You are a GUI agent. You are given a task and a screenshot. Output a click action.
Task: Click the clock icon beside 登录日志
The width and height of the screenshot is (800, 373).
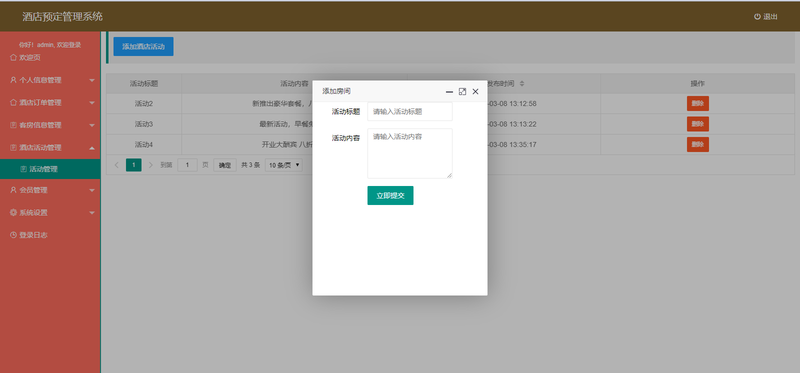click(x=13, y=235)
